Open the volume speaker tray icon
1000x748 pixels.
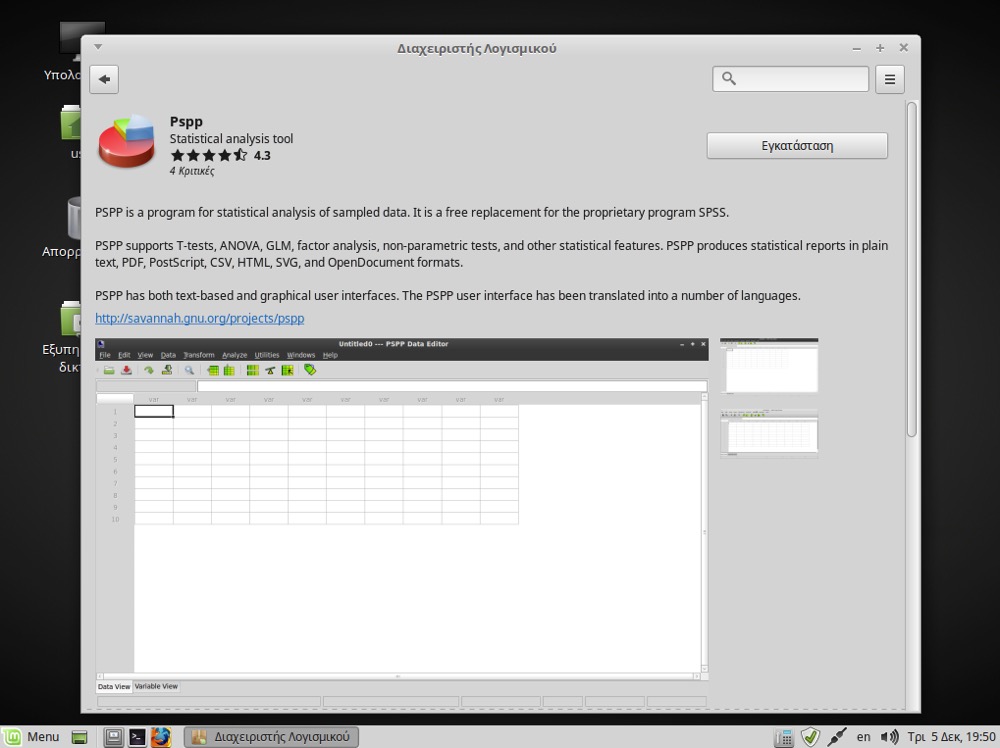889,737
